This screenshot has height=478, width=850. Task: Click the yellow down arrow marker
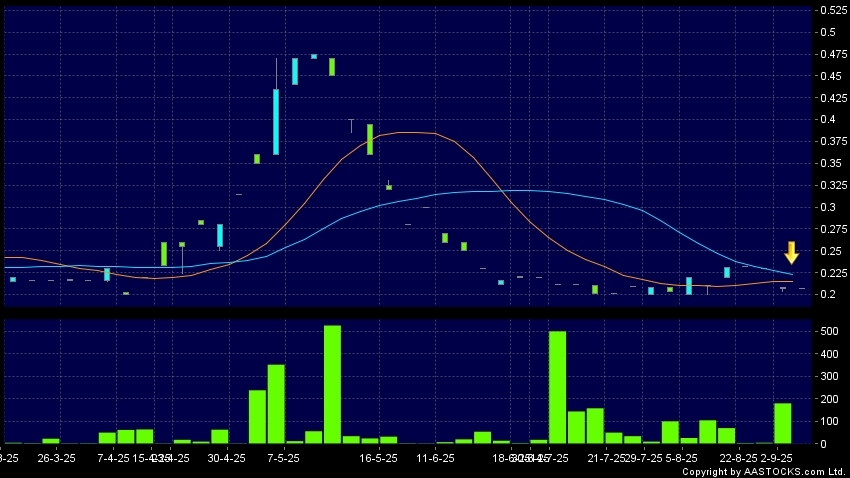tap(791, 252)
